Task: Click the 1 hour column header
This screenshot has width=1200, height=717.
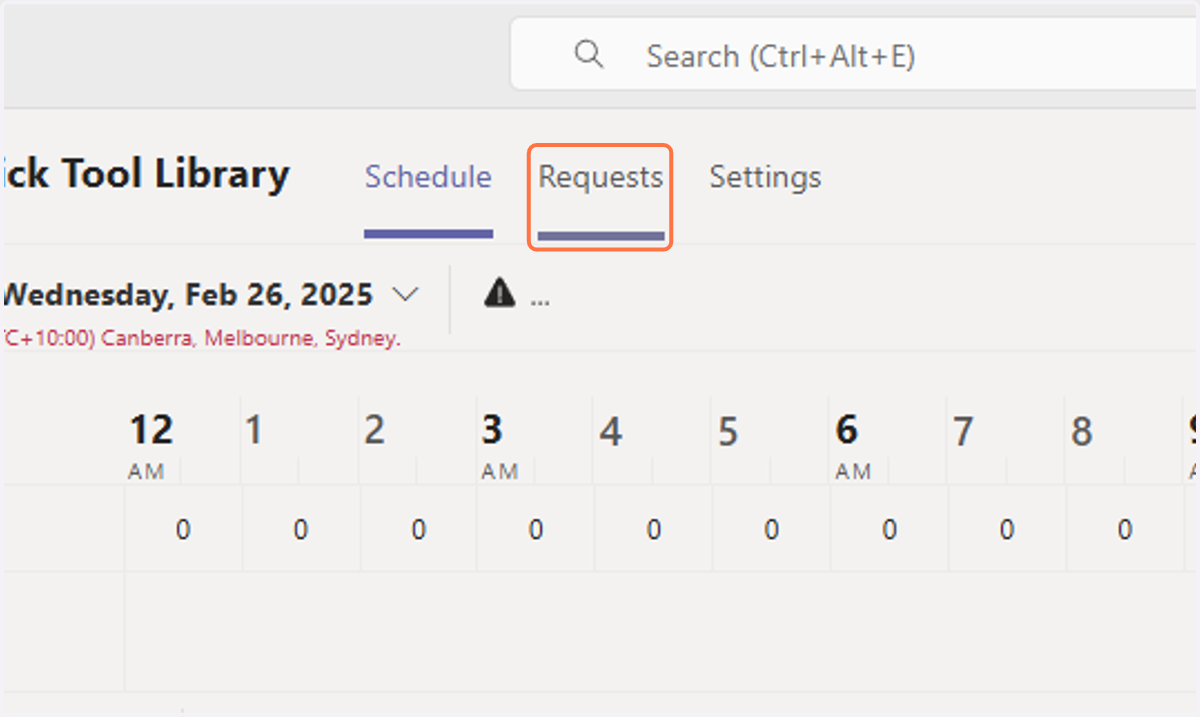Action: (254, 431)
